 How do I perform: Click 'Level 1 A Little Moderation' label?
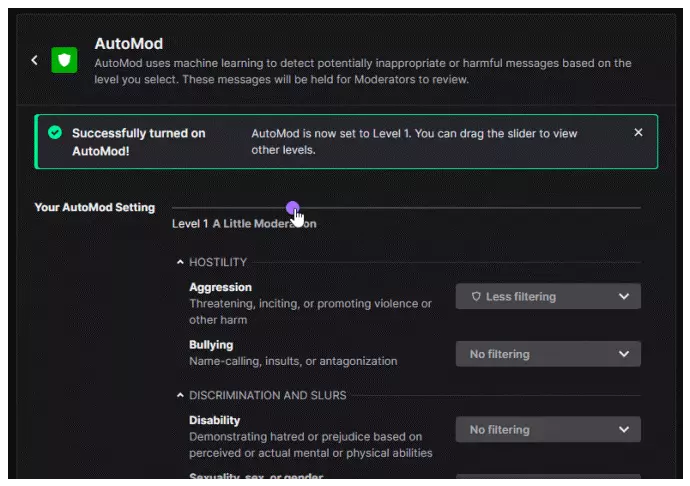point(244,224)
